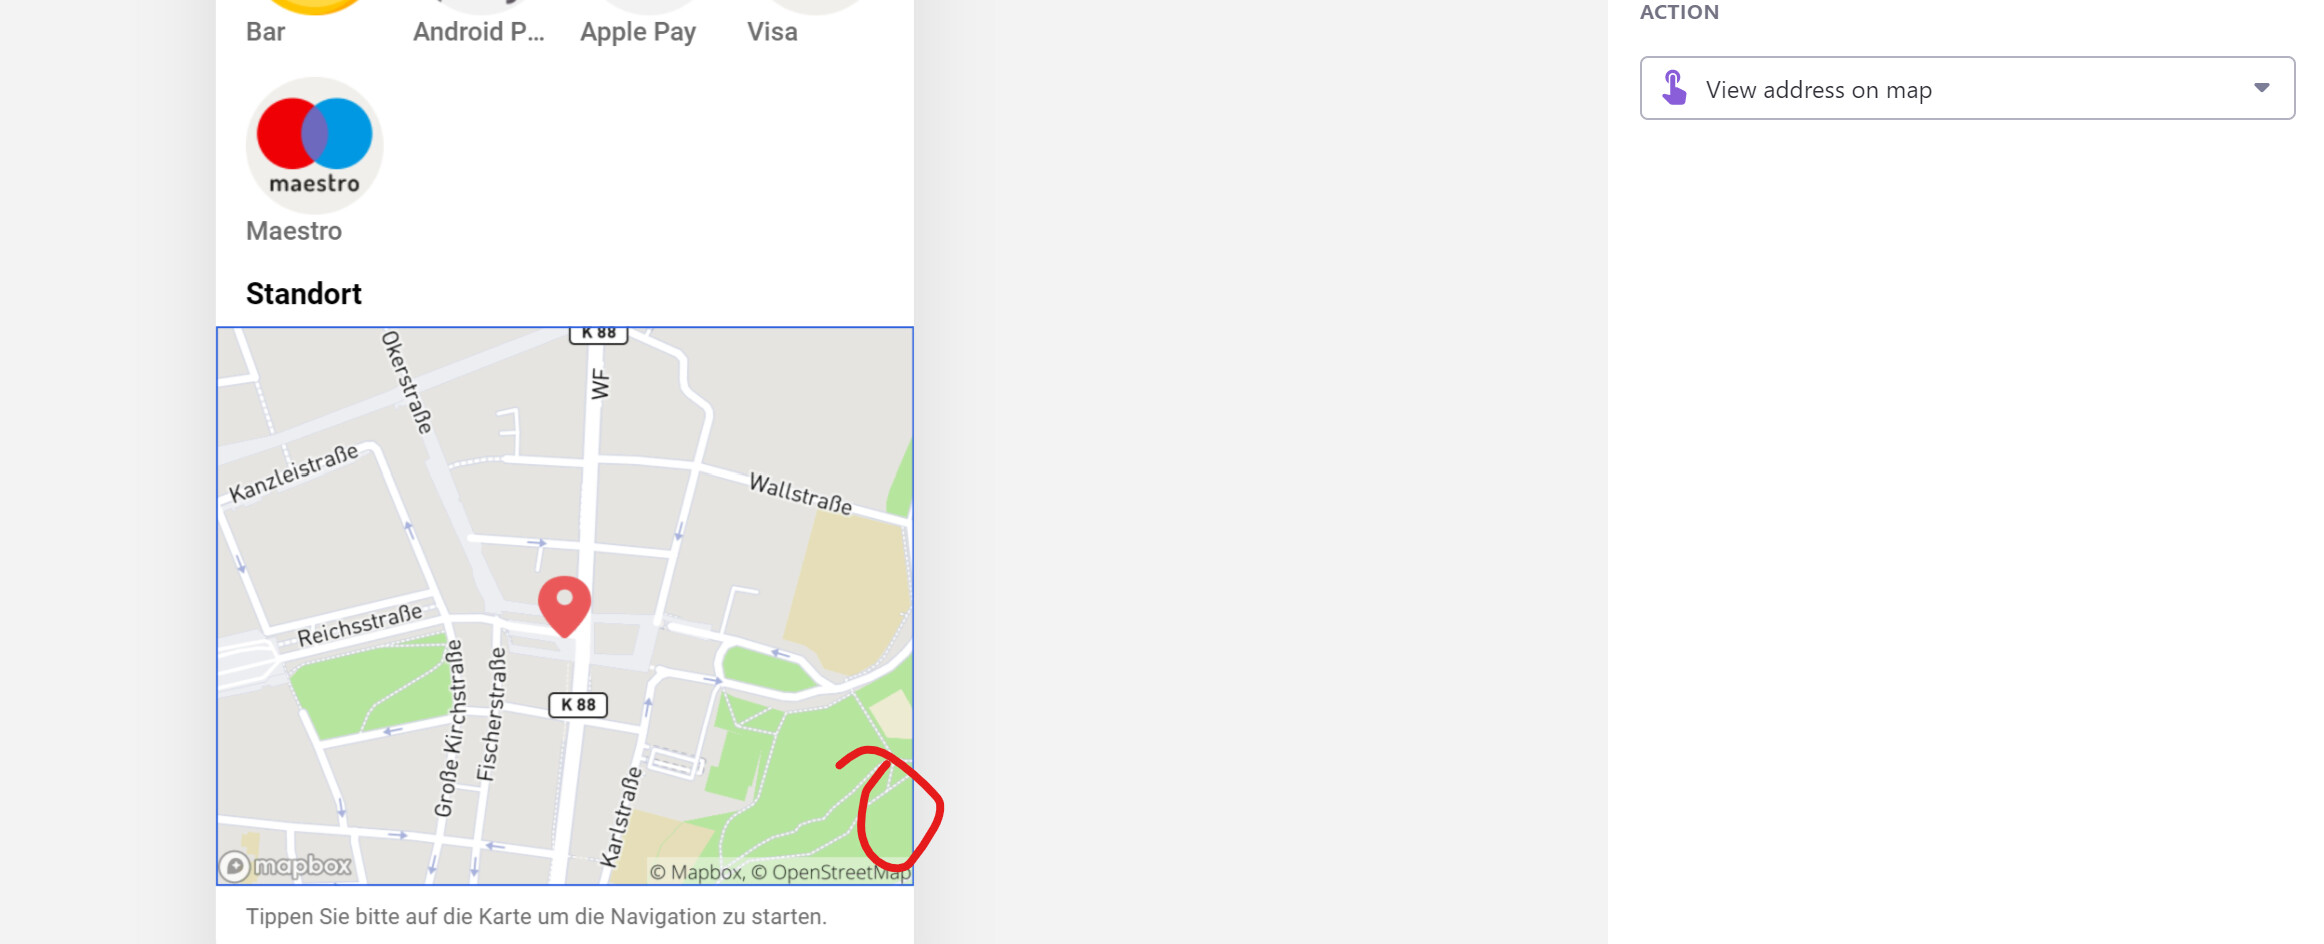Click the Android Pay label

479,32
